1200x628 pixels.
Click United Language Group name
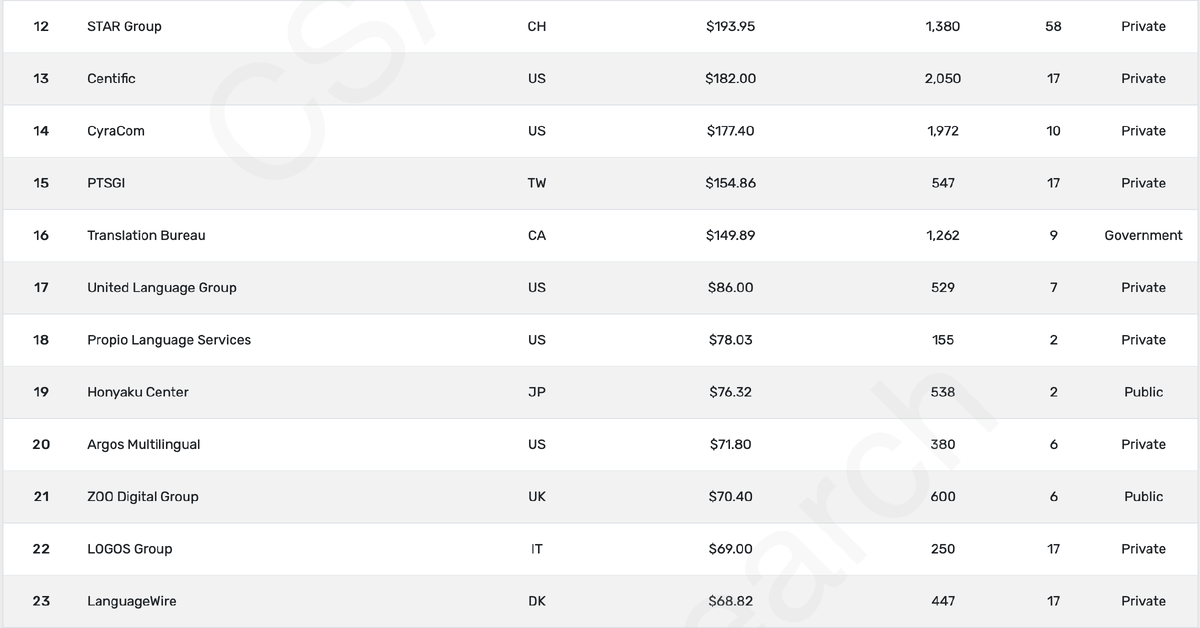pyautogui.click(x=162, y=287)
